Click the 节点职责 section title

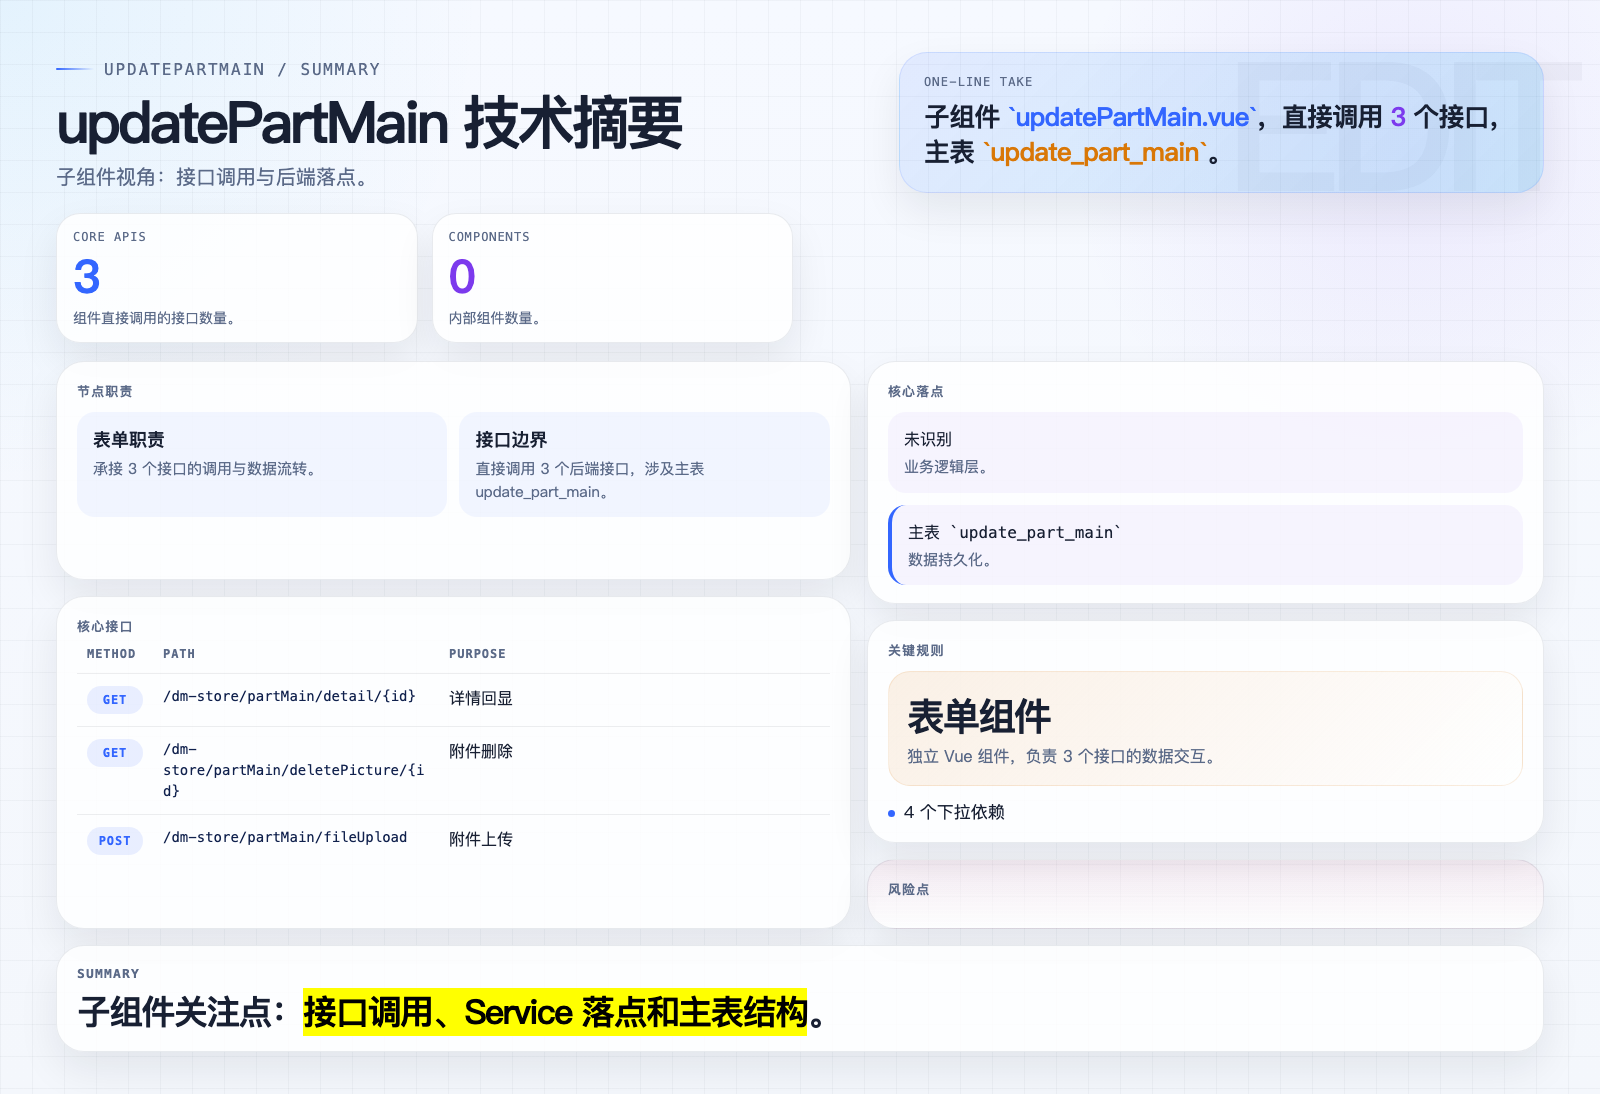[x=105, y=391]
